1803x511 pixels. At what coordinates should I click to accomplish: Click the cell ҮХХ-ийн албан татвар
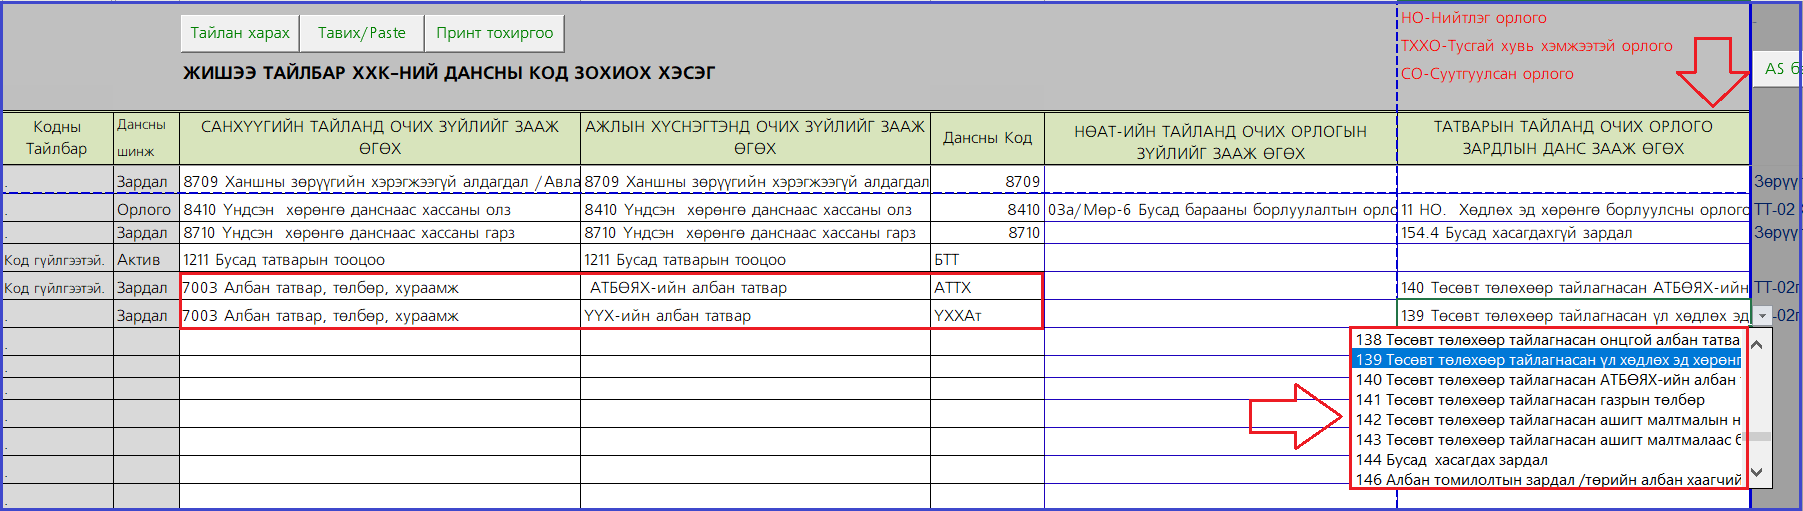pyautogui.click(x=755, y=316)
